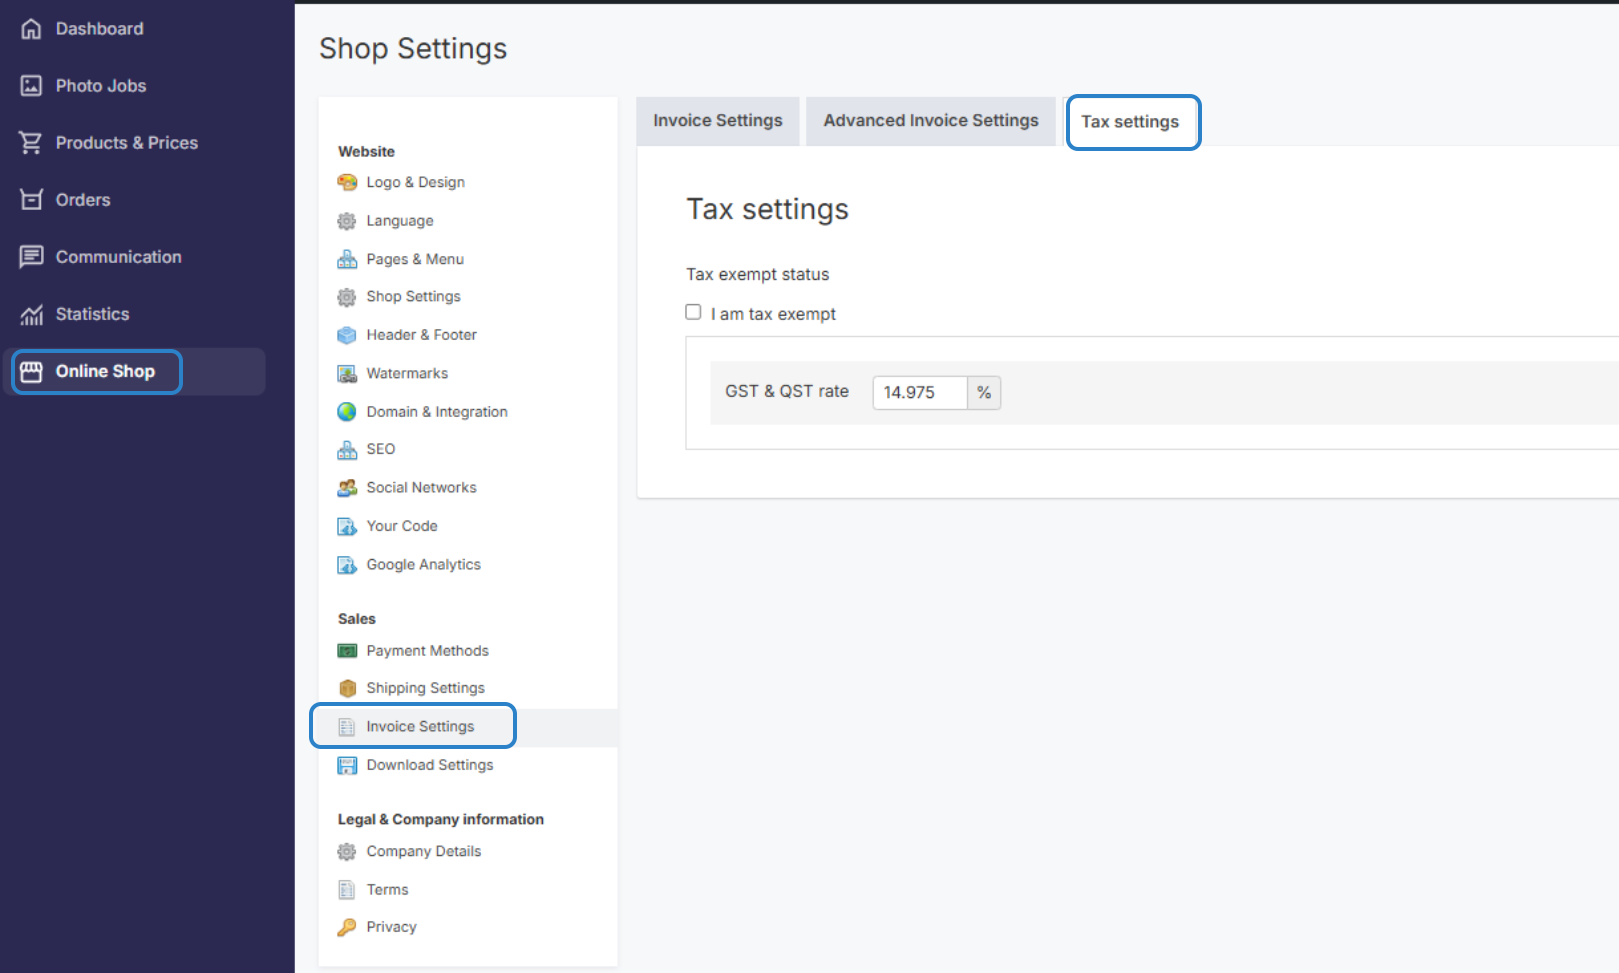This screenshot has width=1619, height=973.
Task: Open the Communication section
Action: pos(119,257)
